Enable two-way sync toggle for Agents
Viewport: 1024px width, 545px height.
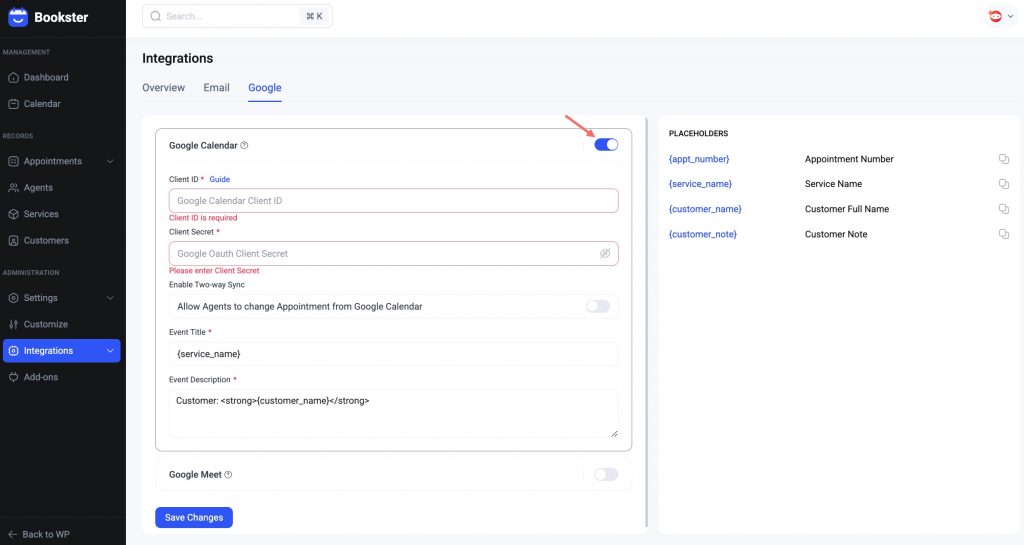click(598, 306)
